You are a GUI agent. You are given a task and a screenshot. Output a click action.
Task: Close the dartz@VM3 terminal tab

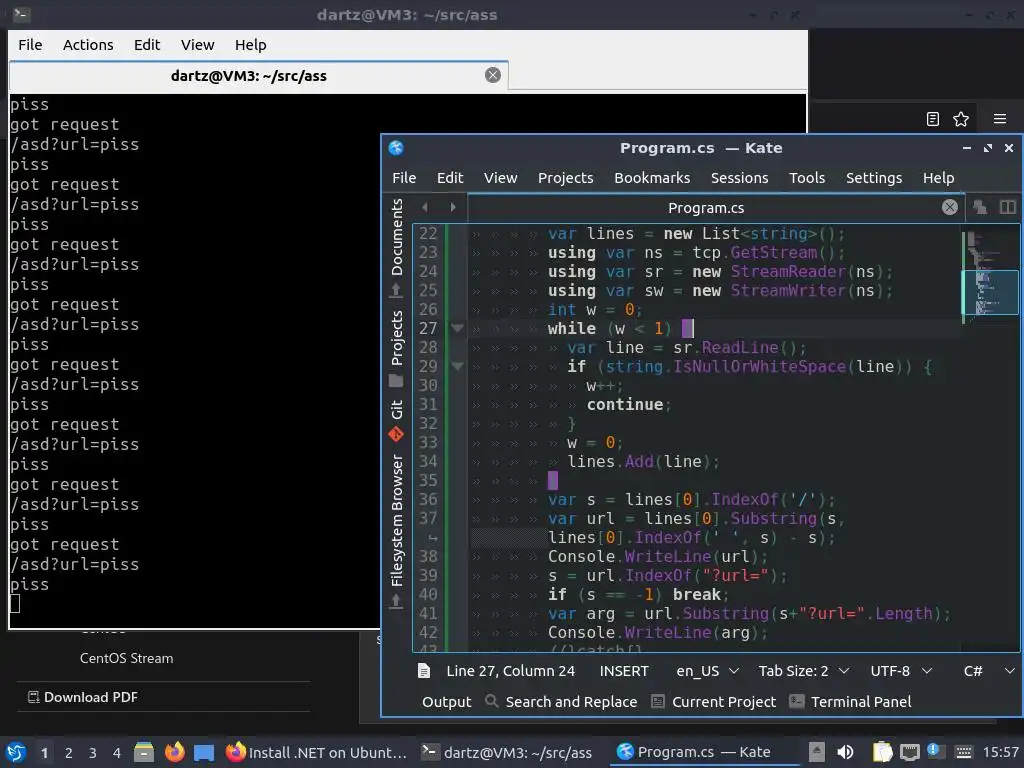point(493,75)
